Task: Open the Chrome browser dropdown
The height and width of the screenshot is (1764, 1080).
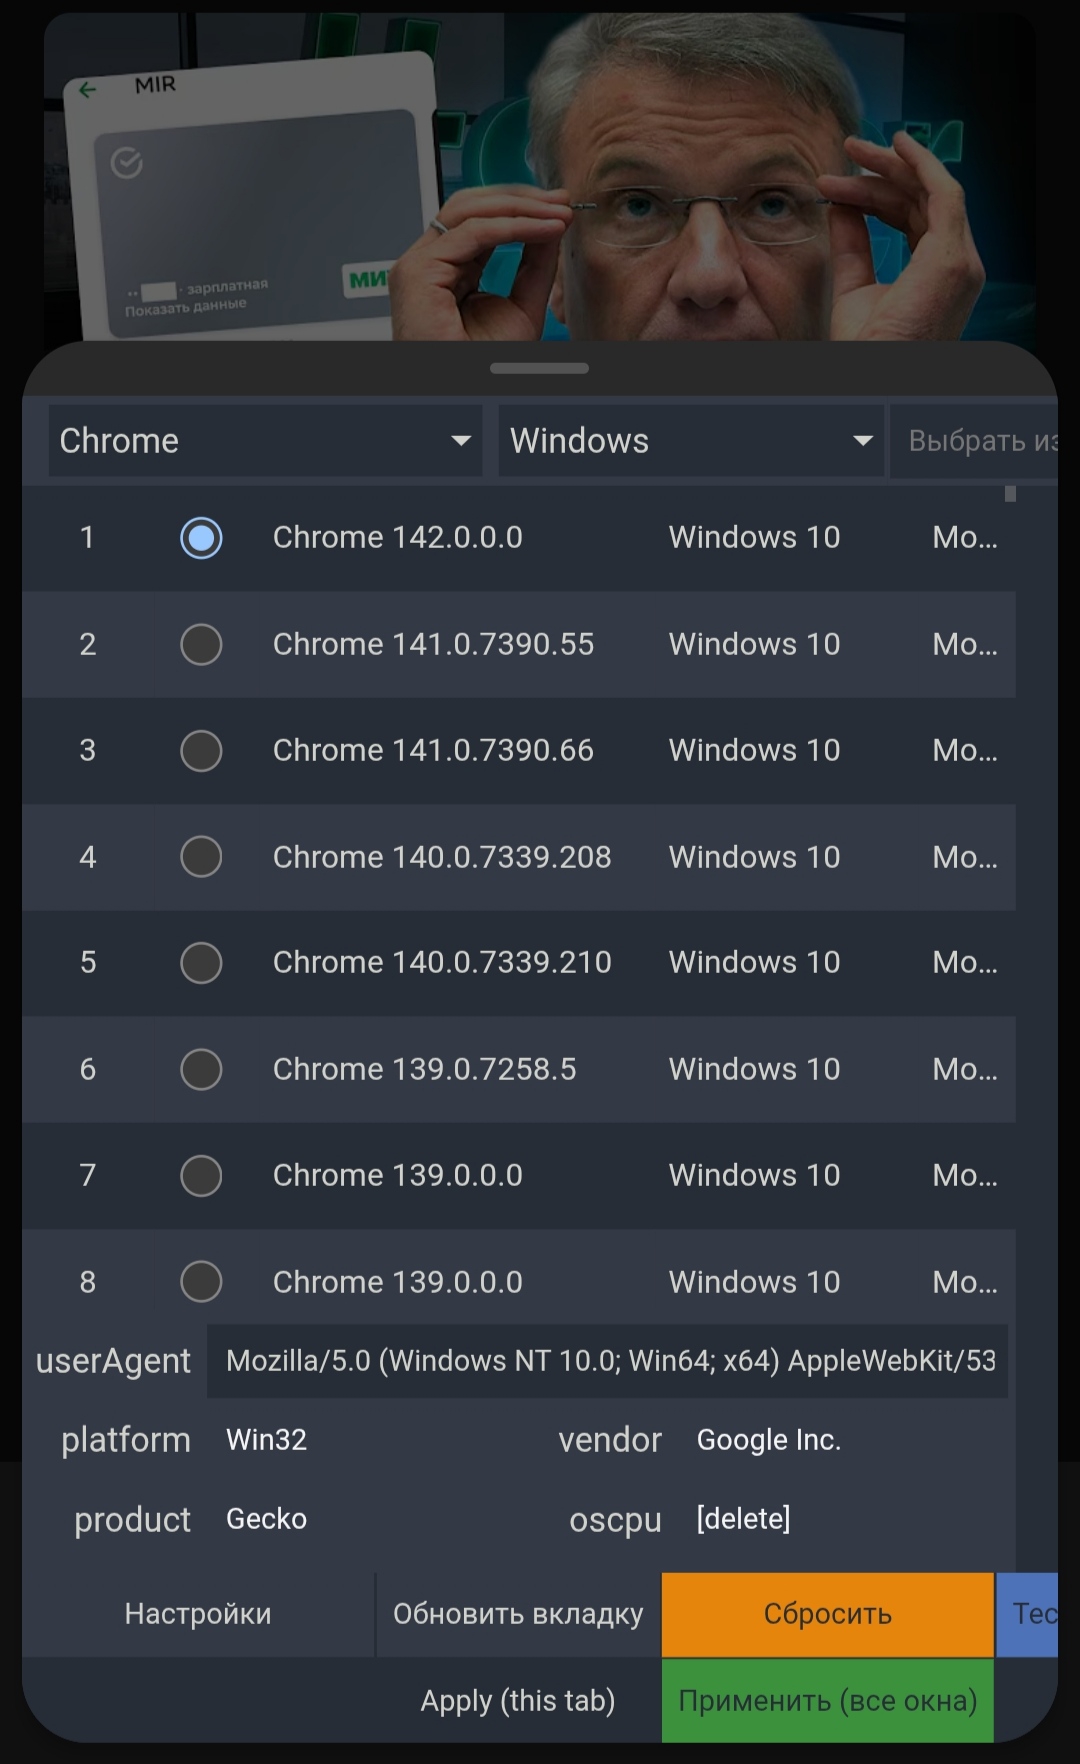Action: tap(265, 441)
